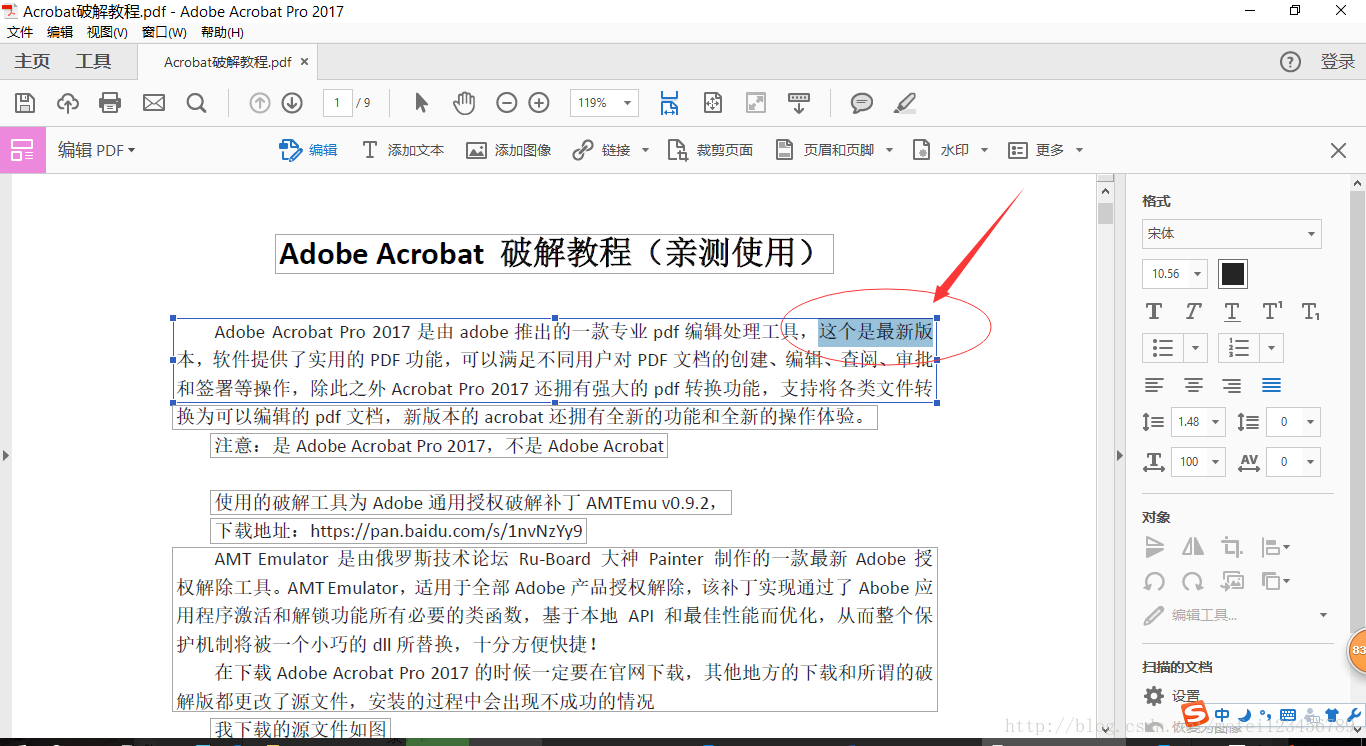Click the bulleted list button
The height and width of the screenshot is (746, 1366).
click(1163, 348)
